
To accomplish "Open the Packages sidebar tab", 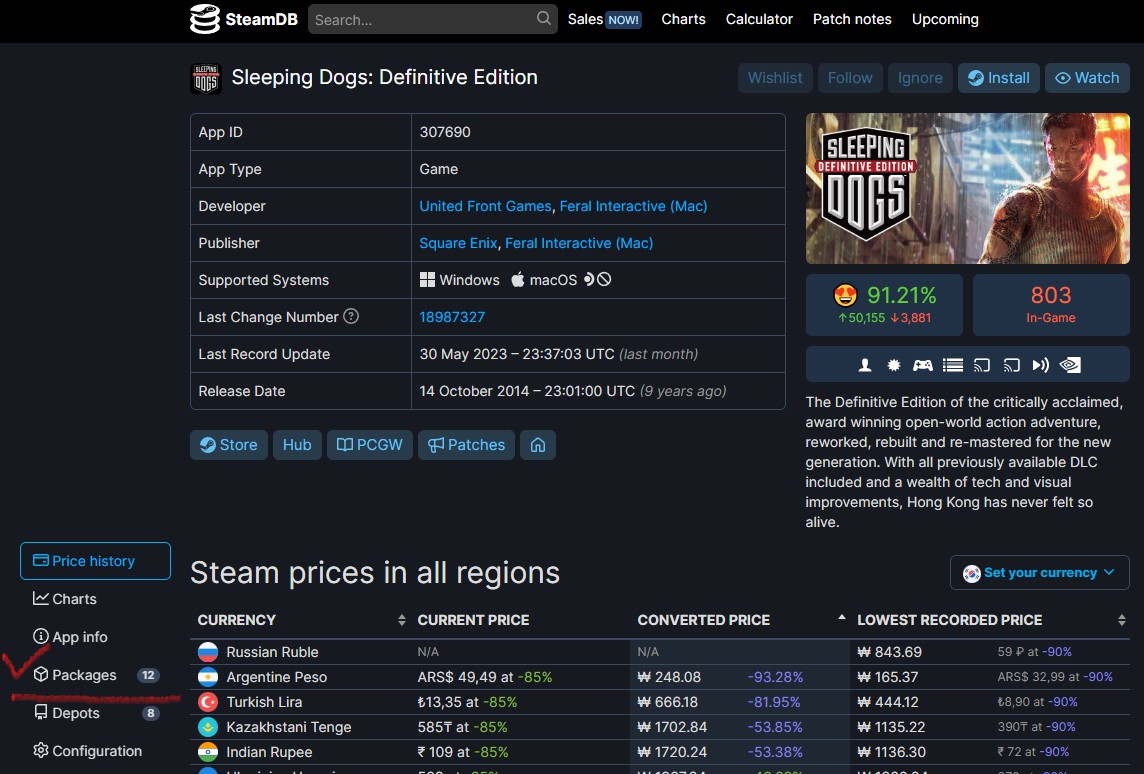I will (96, 675).
